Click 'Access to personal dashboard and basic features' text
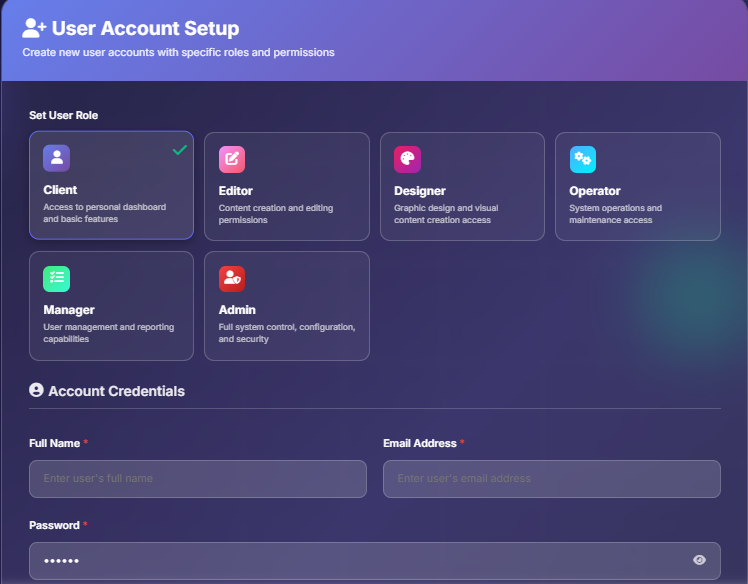Image resolution: width=748 pixels, height=584 pixels. point(104,213)
